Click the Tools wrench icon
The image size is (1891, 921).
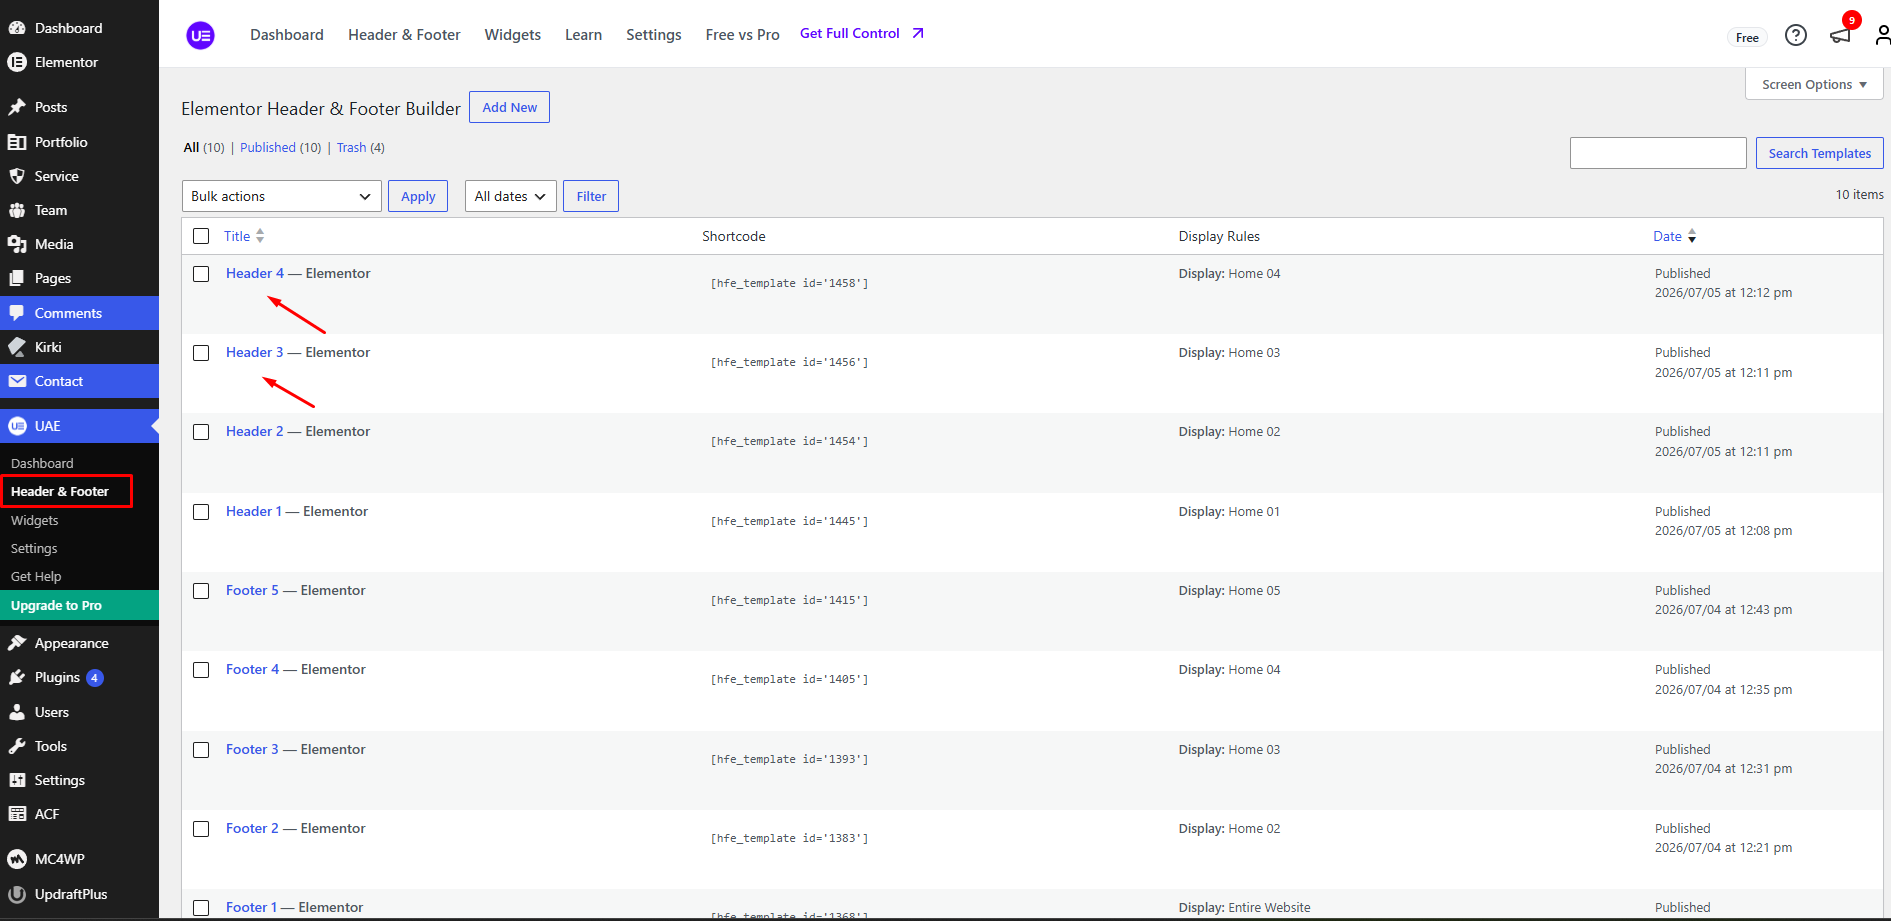pos(17,746)
